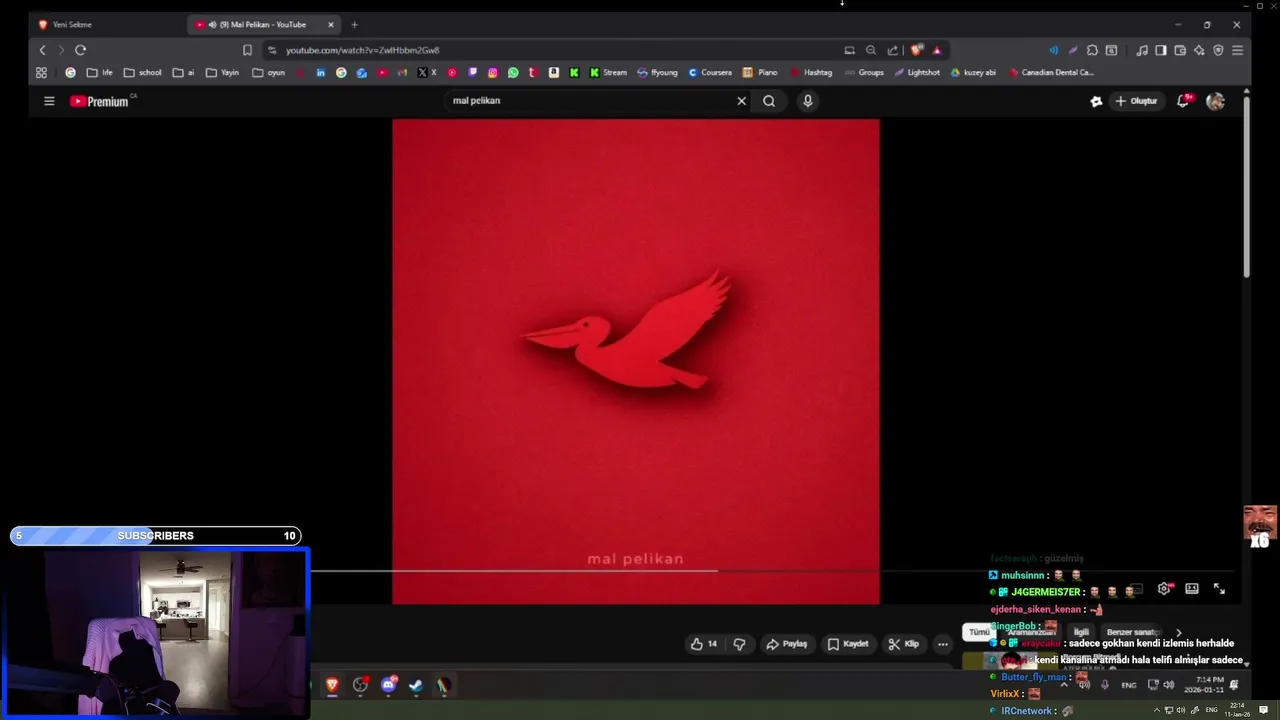Image resolution: width=1280 pixels, height=720 pixels.
Task: Run the YouTube search with magnifier button
Action: pos(769,101)
